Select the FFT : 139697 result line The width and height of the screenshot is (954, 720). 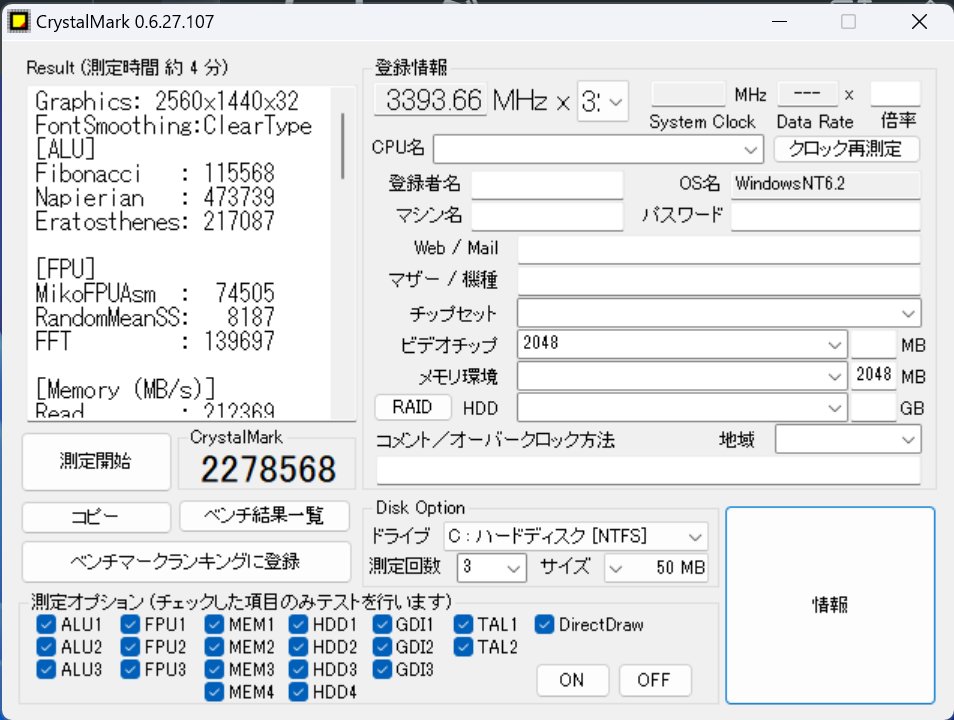coord(155,341)
